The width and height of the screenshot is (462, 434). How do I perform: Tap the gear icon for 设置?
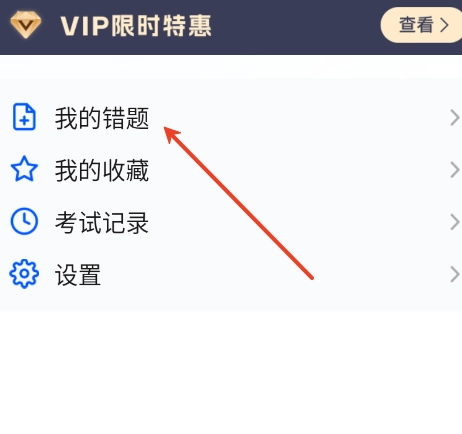tap(24, 274)
